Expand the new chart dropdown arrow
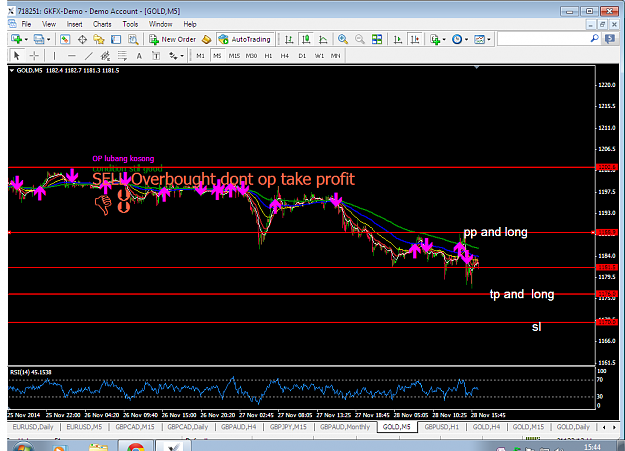This screenshot has width=625, height=451. [x=26, y=39]
